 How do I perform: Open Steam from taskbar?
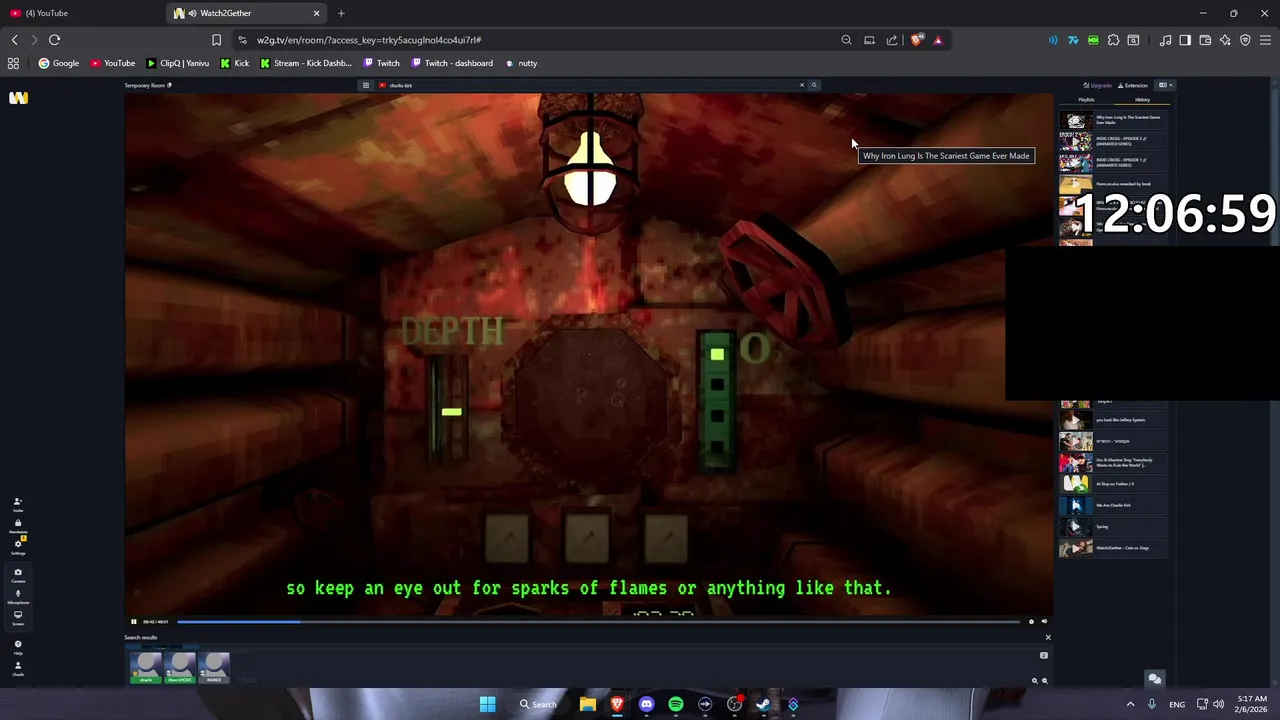763,704
